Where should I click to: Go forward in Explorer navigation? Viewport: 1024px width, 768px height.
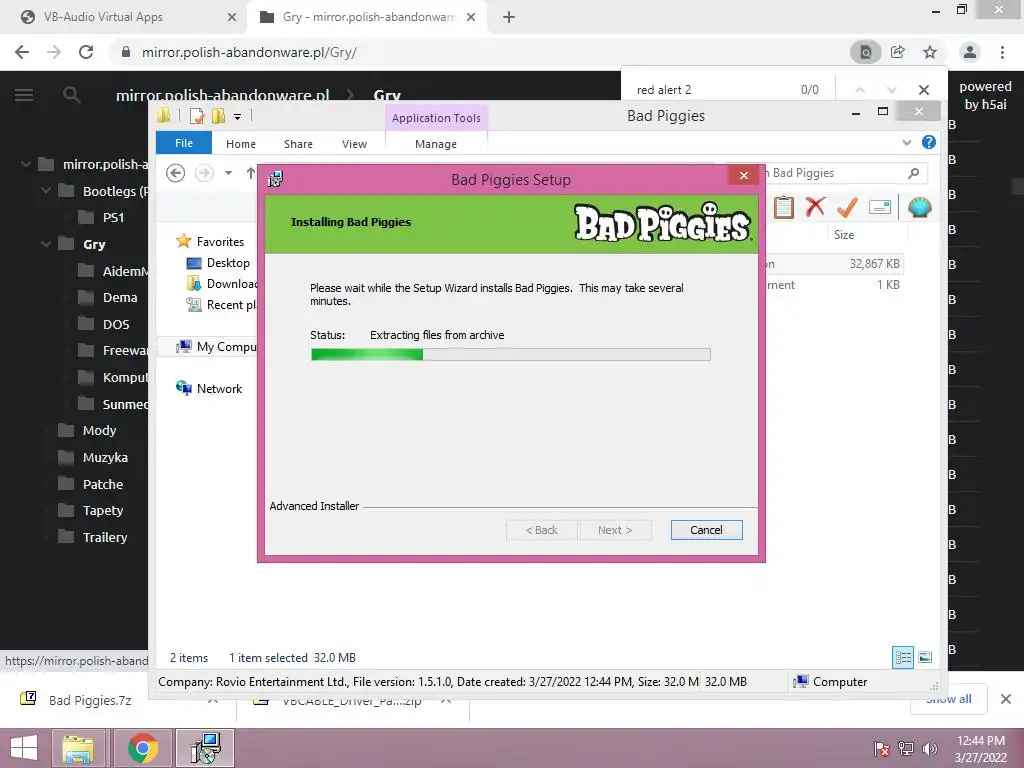(x=204, y=173)
